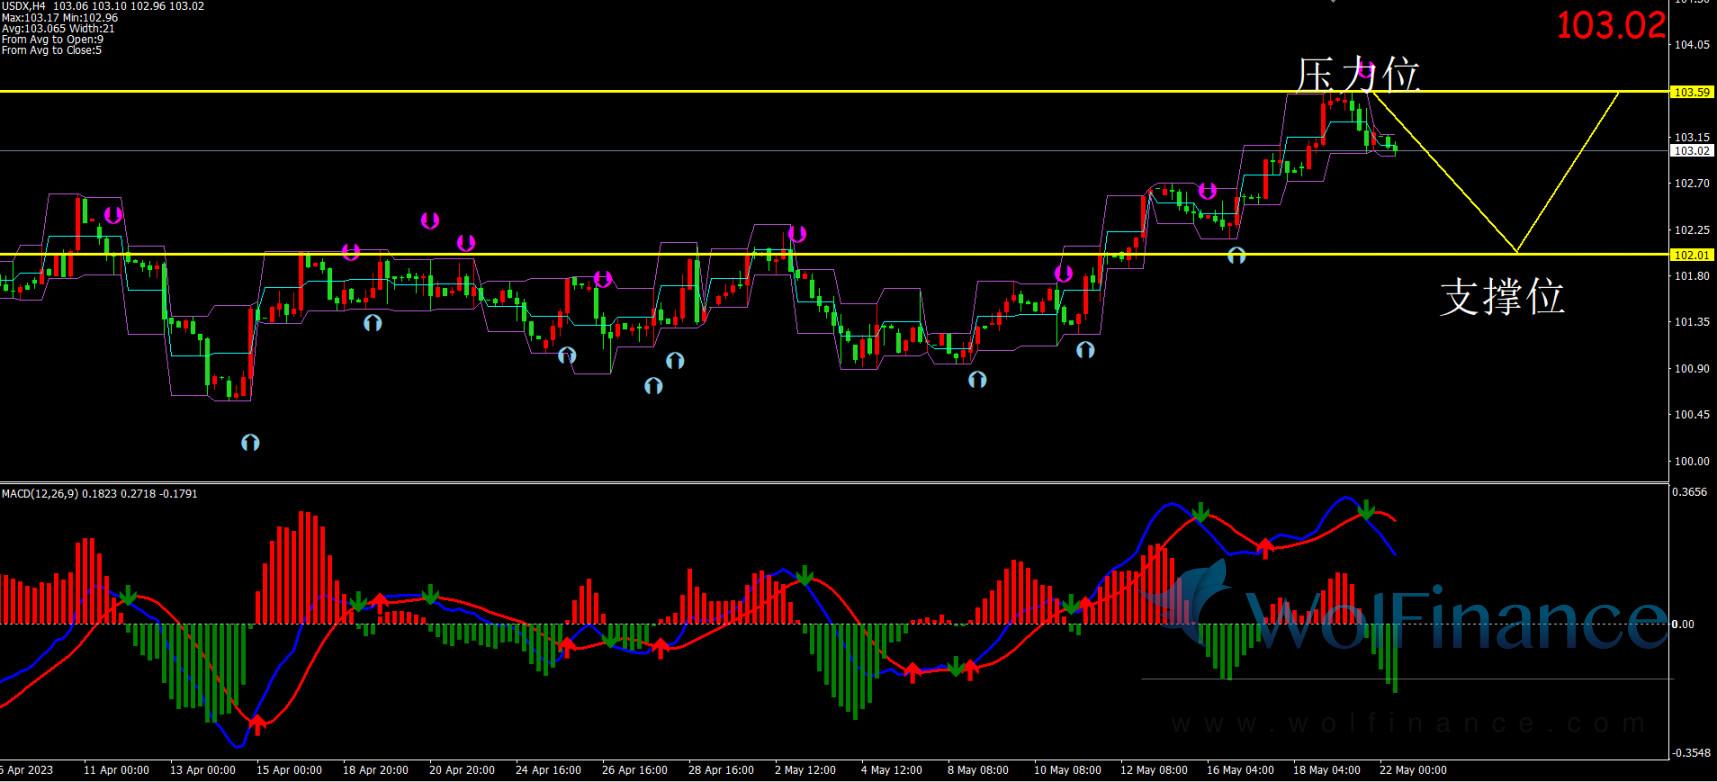Viewport: 1717px width, 782px height.
Task: Click the large red 103.02 price display
Action: coord(1610,26)
